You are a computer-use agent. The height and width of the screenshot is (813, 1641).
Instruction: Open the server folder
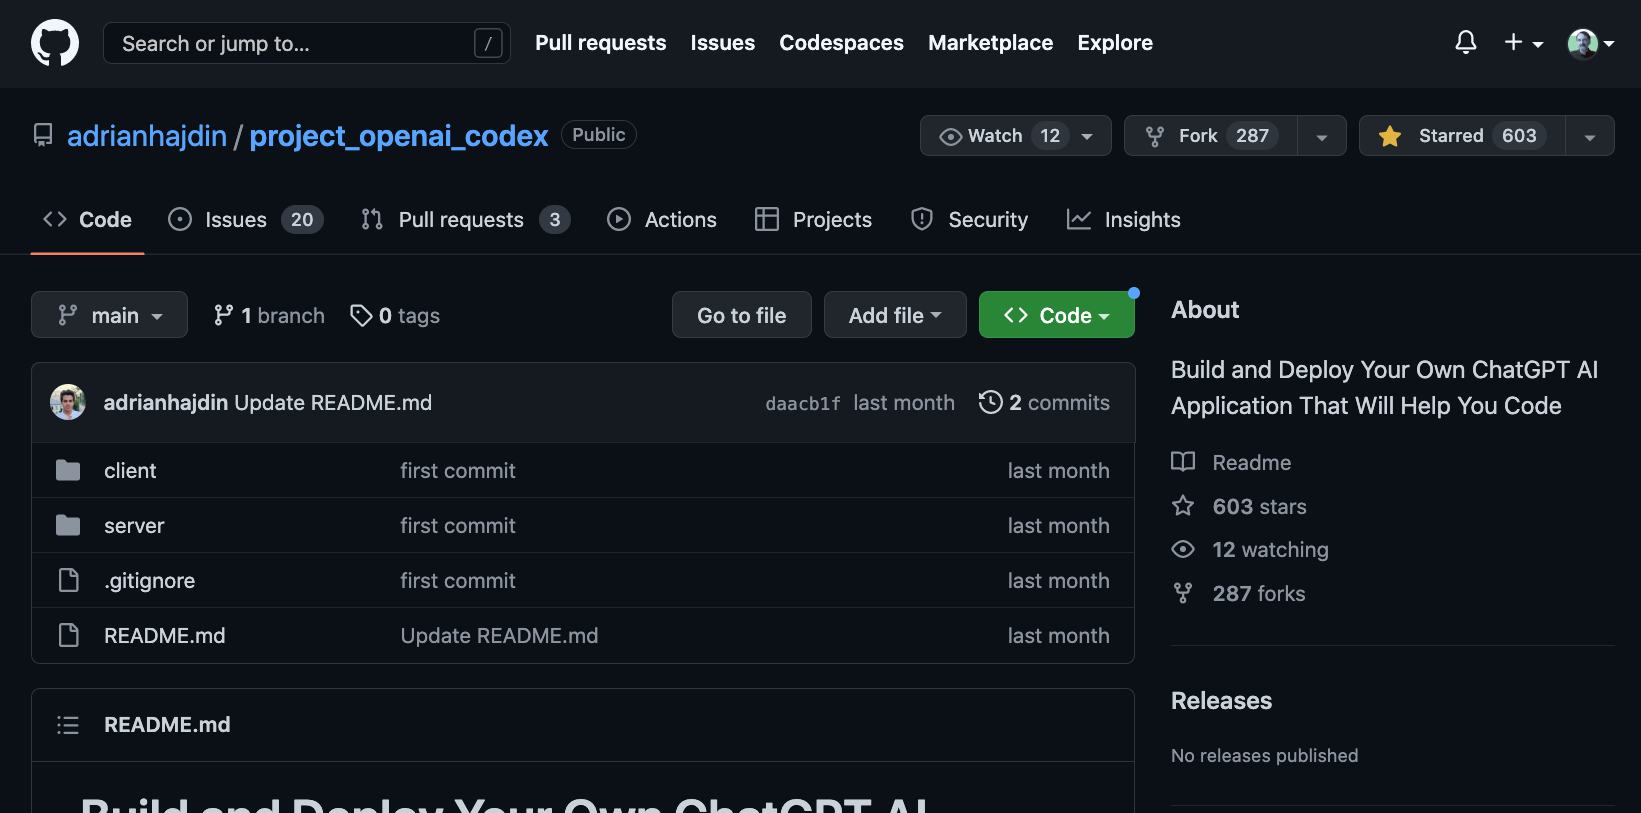point(134,526)
